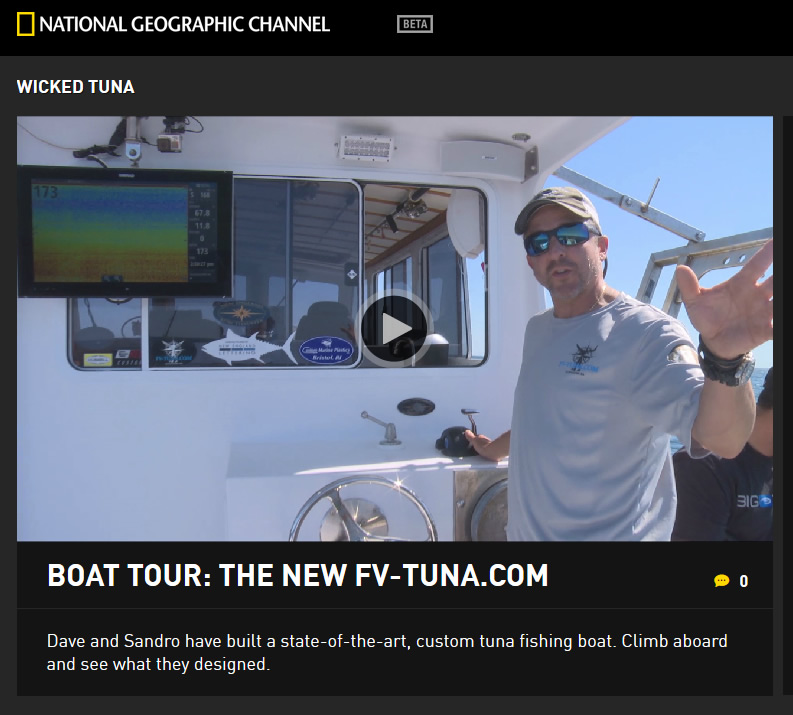The height and width of the screenshot is (715, 793).
Task: Click the FV-Tuna logo on the grey shirt
Action: pyautogui.click(x=581, y=360)
